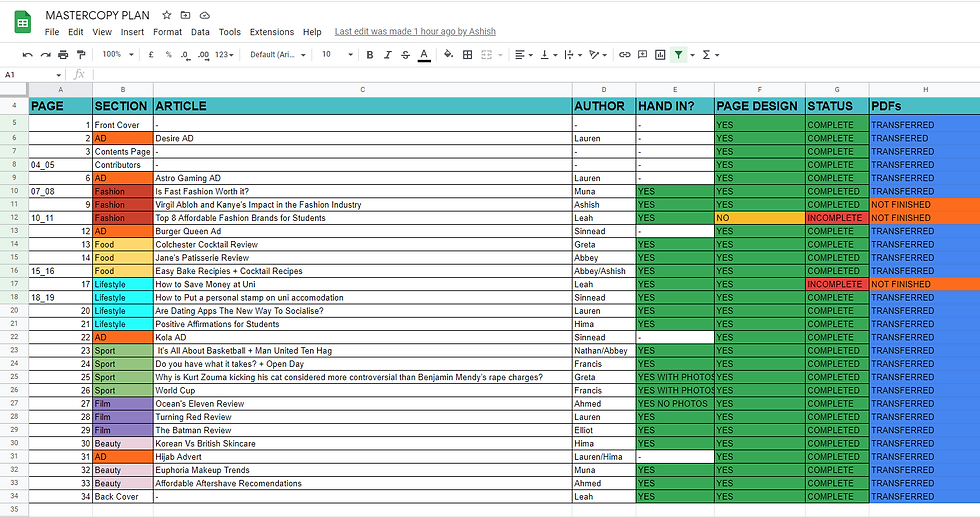
Task: Open the filter views dropdown arrow
Action: (692, 55)
